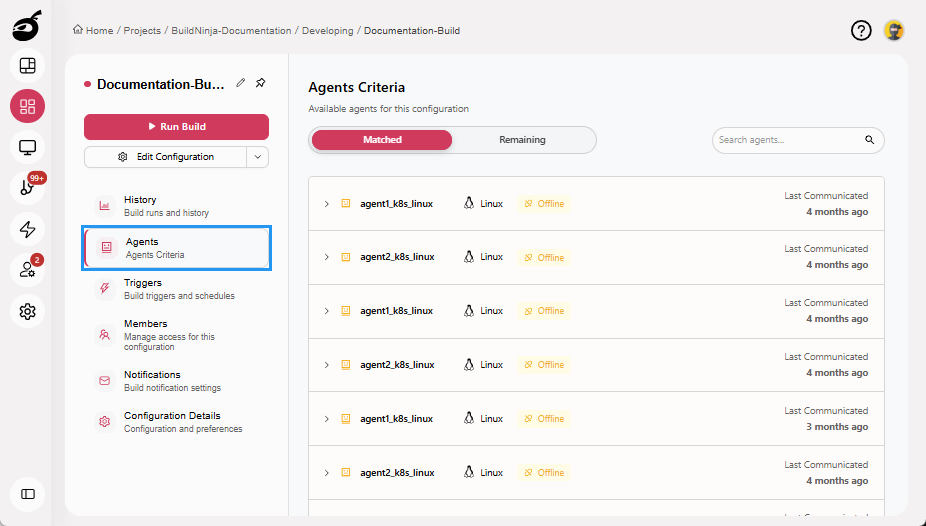926x526 pixels.
Task: Open the user avatar menu
Action: tap(894, 31)
